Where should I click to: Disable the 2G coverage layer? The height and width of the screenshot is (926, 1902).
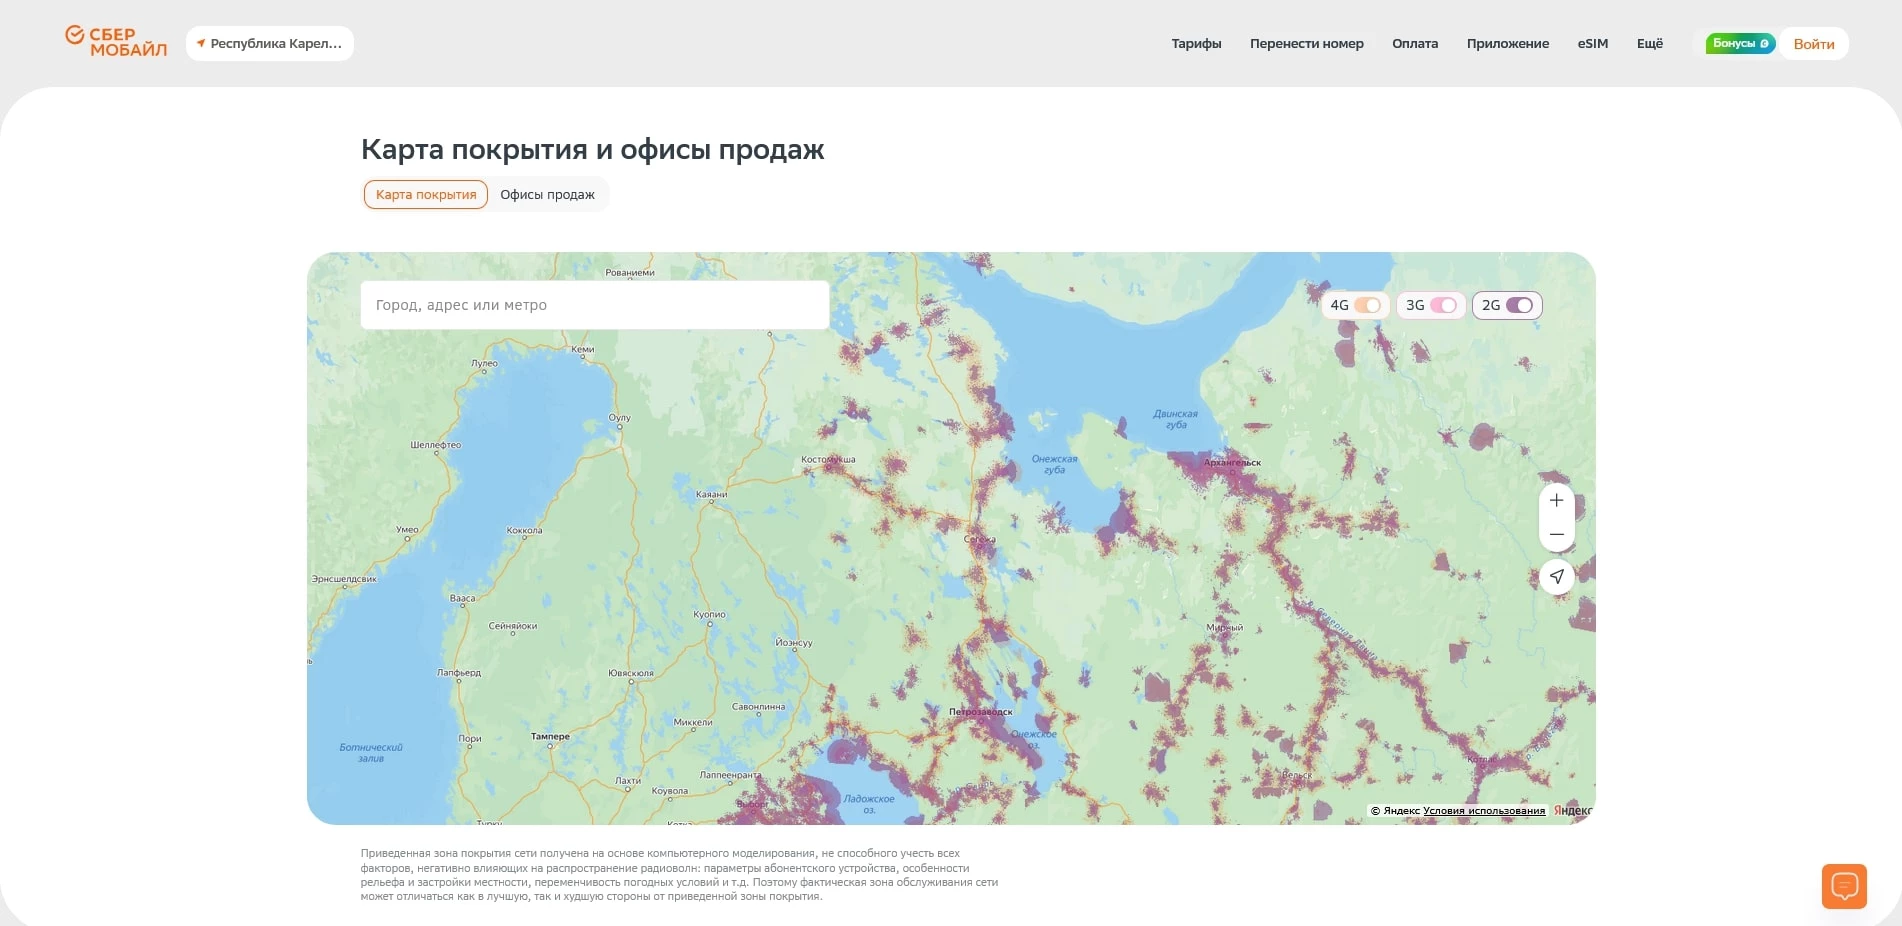click(1518, 306)
